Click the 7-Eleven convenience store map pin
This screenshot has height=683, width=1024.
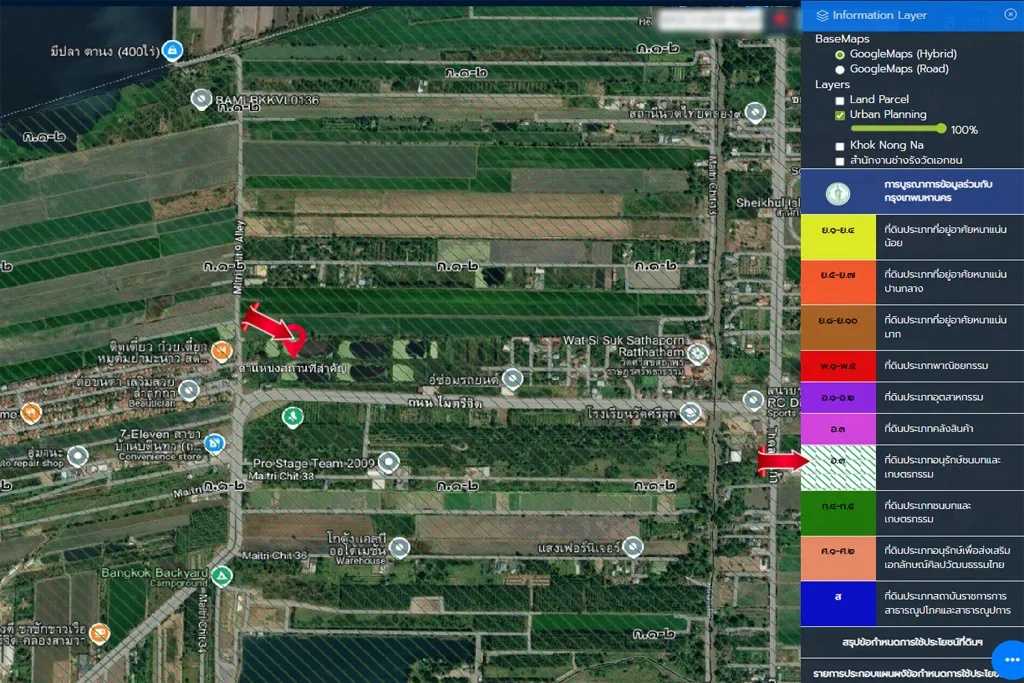pyautogui.click(x=214, y=442)
